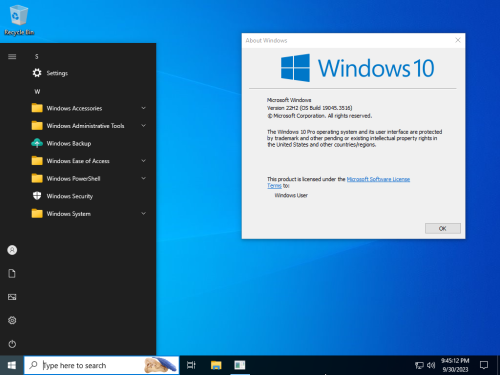Click the Terms link text

click(x=274, y=186)
